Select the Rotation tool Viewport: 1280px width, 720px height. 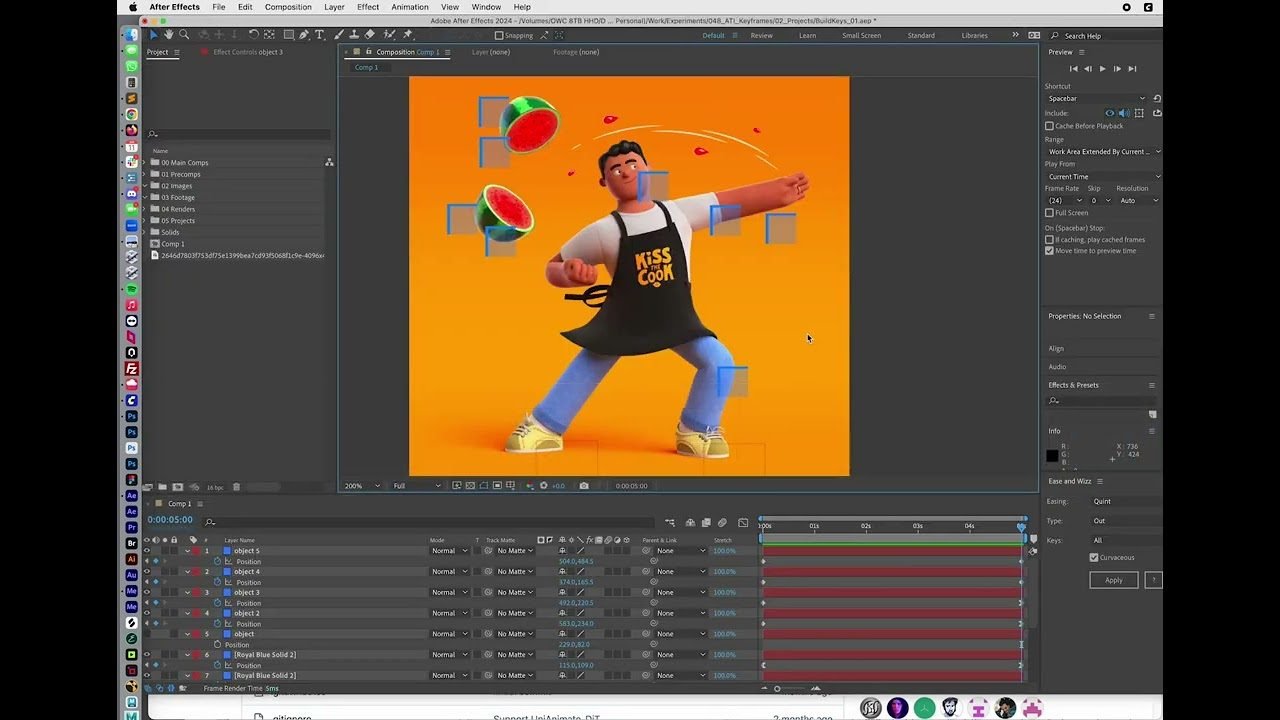[x=253, y=35]
